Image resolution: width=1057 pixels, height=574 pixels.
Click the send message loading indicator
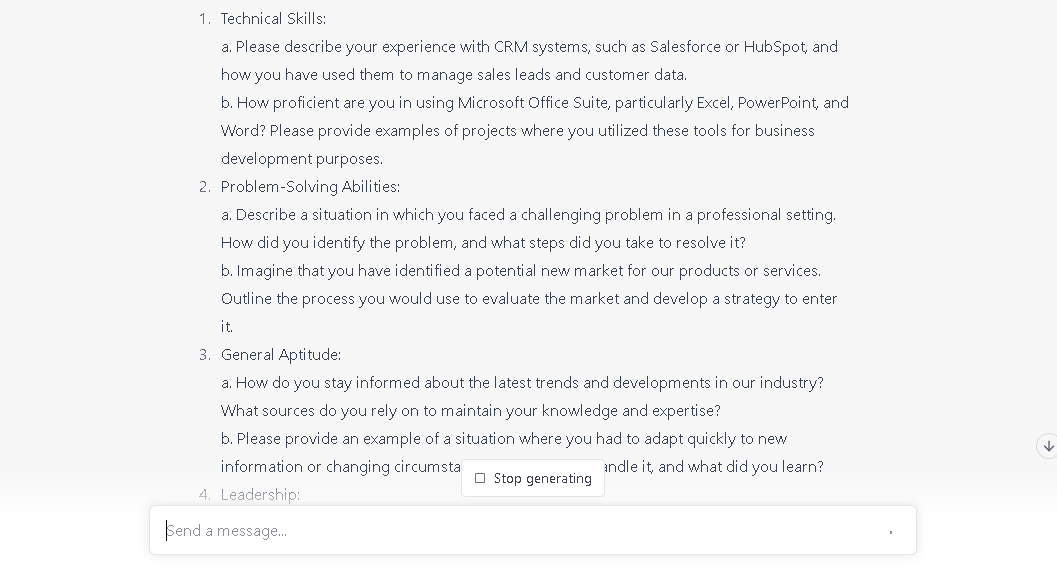[x=890, y=532]
